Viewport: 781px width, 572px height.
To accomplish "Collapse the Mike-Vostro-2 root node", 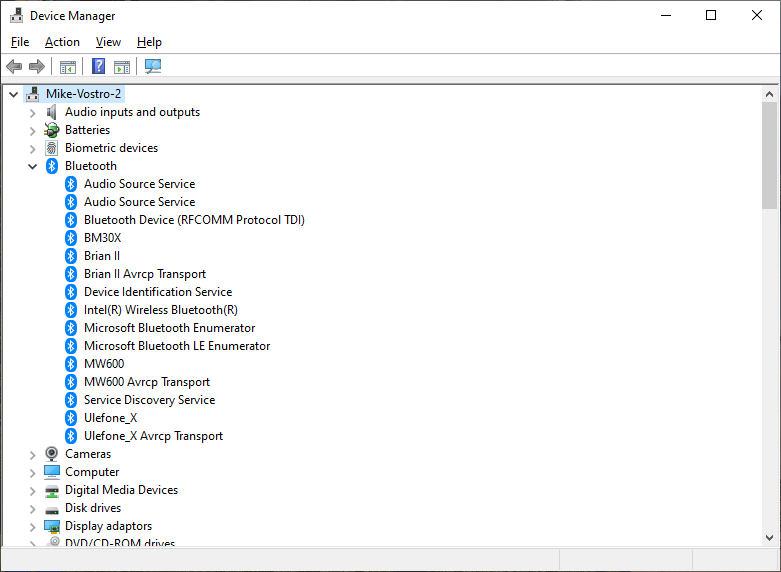I will pyautogui.click(x=14, y=94).
